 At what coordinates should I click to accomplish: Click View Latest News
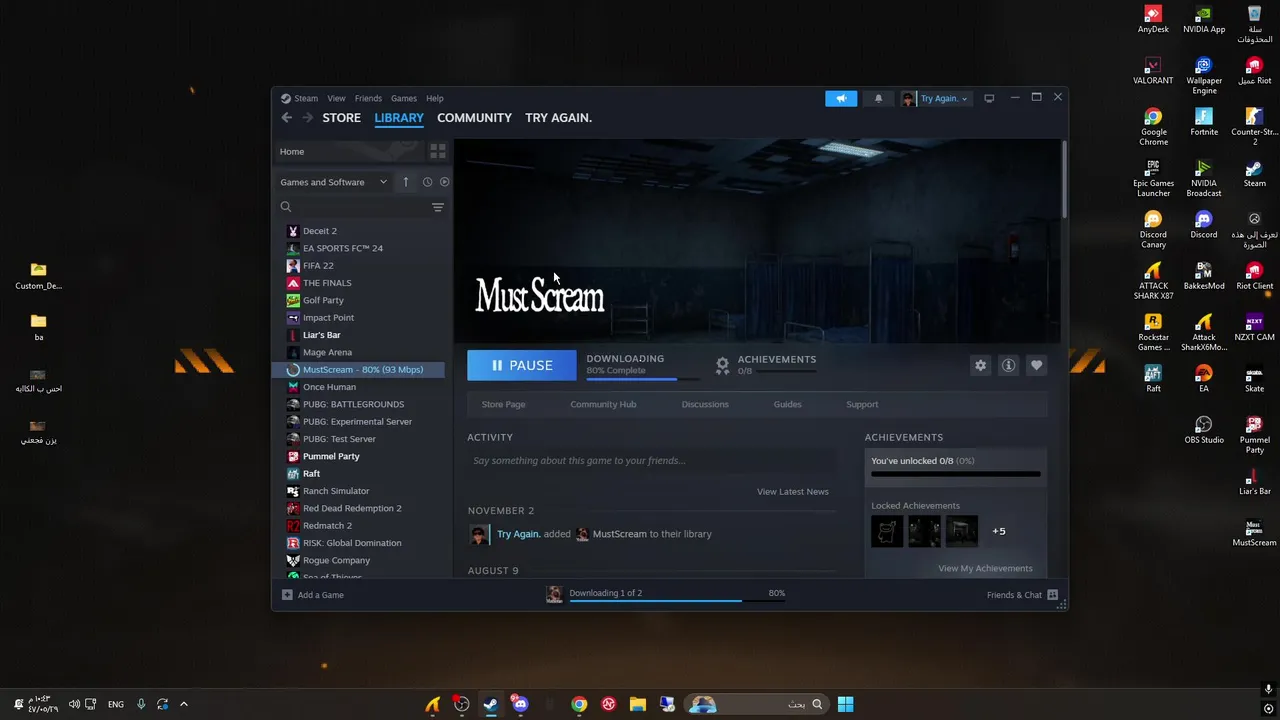click(792, 491)
